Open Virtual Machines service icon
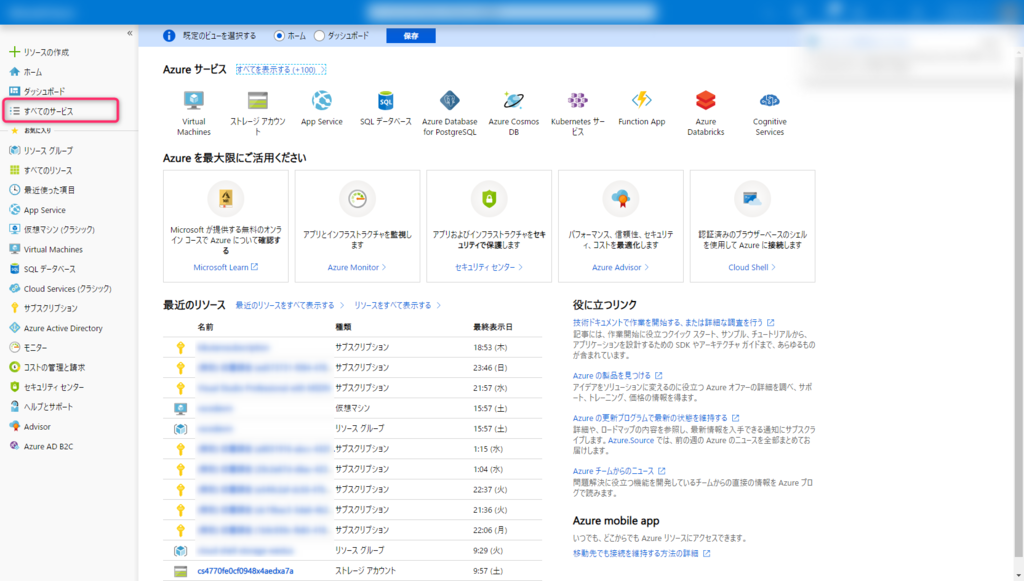The height and width of the screenshot is (581, 1024). pyautogui.click(x=194, y=101)
